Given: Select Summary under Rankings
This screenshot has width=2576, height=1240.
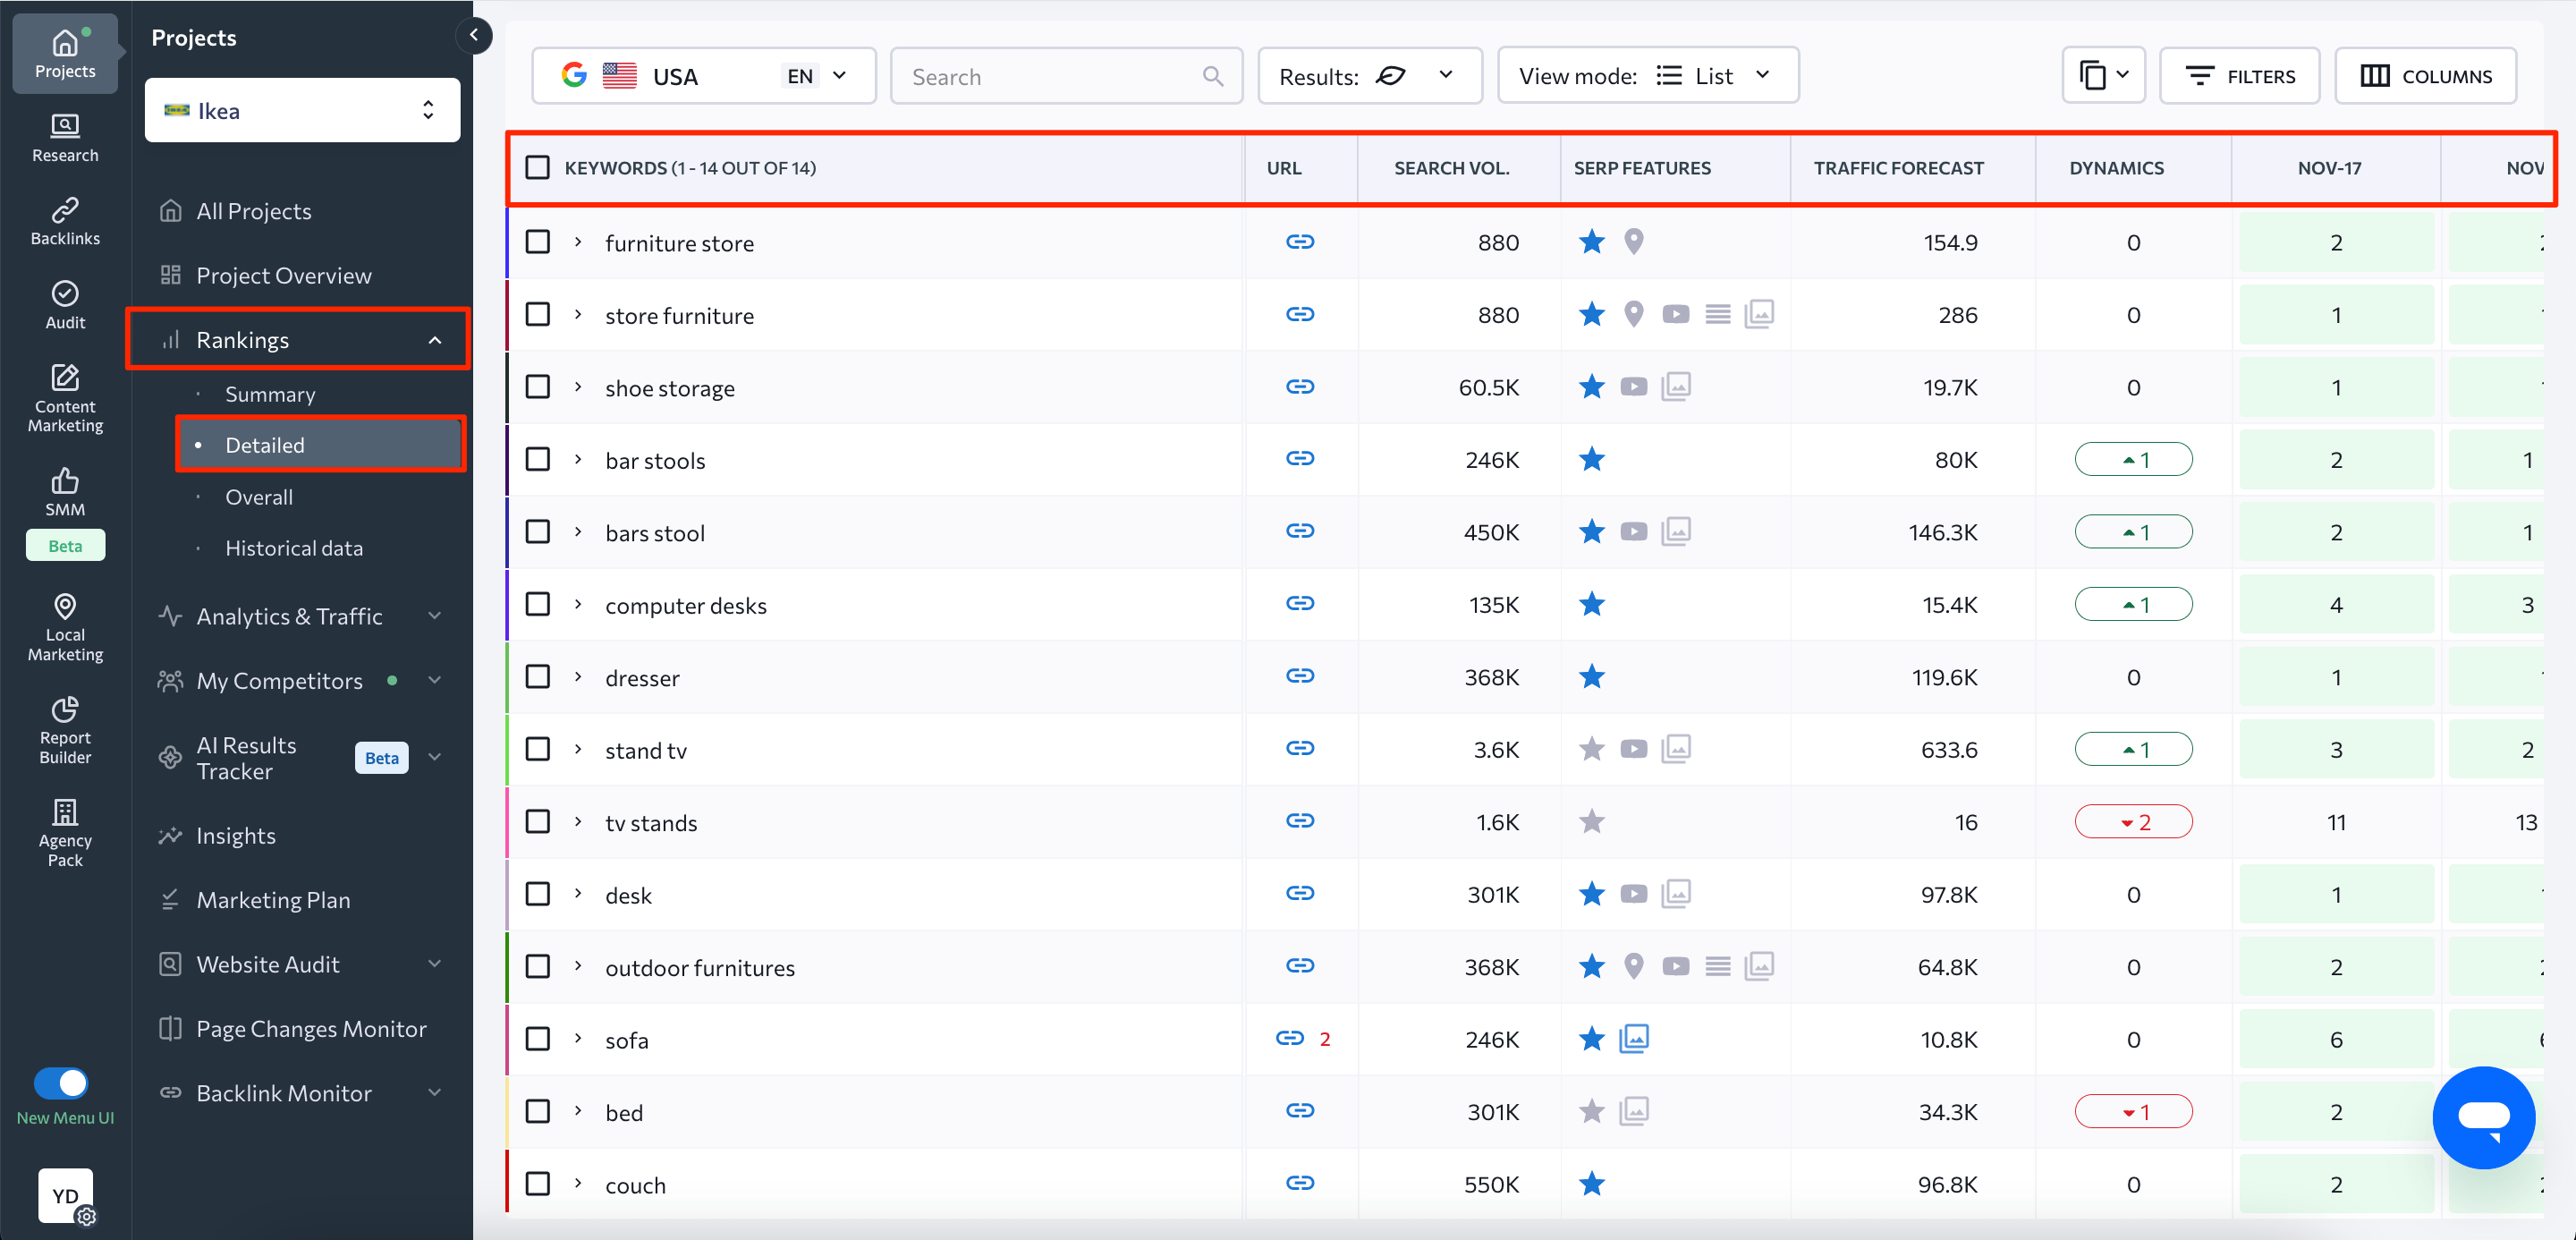Looking at the screenshot, I should coord(270,394).
